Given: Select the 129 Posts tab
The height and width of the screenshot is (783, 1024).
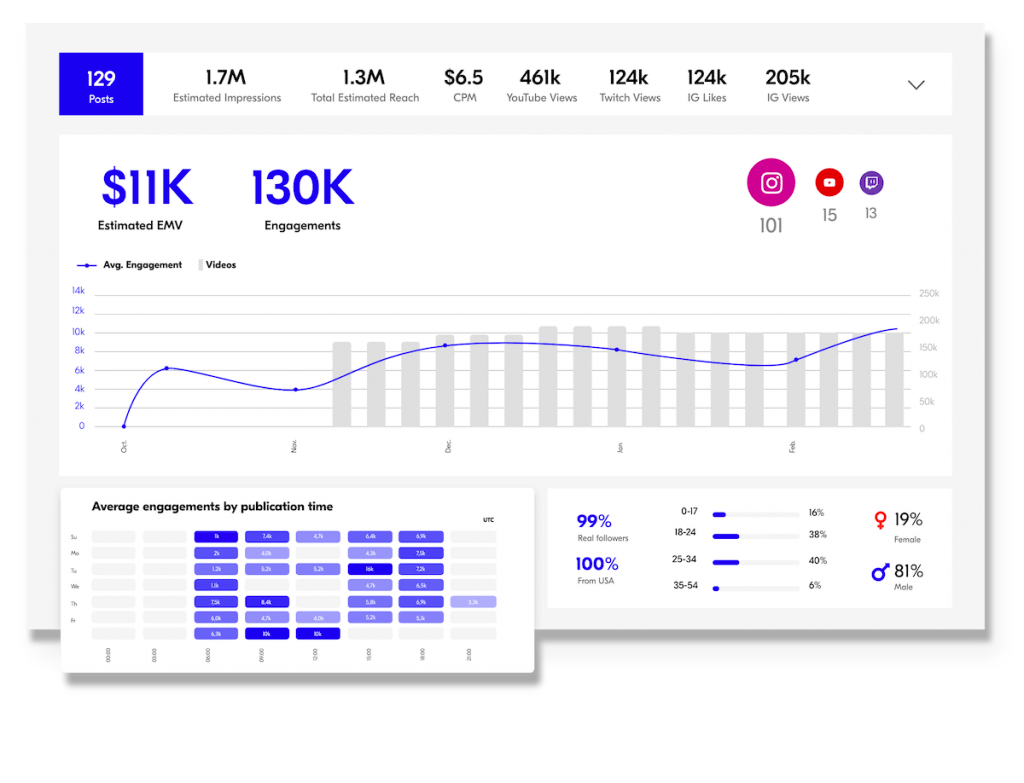Looking at the screenshot, I should tap(101, 85).
